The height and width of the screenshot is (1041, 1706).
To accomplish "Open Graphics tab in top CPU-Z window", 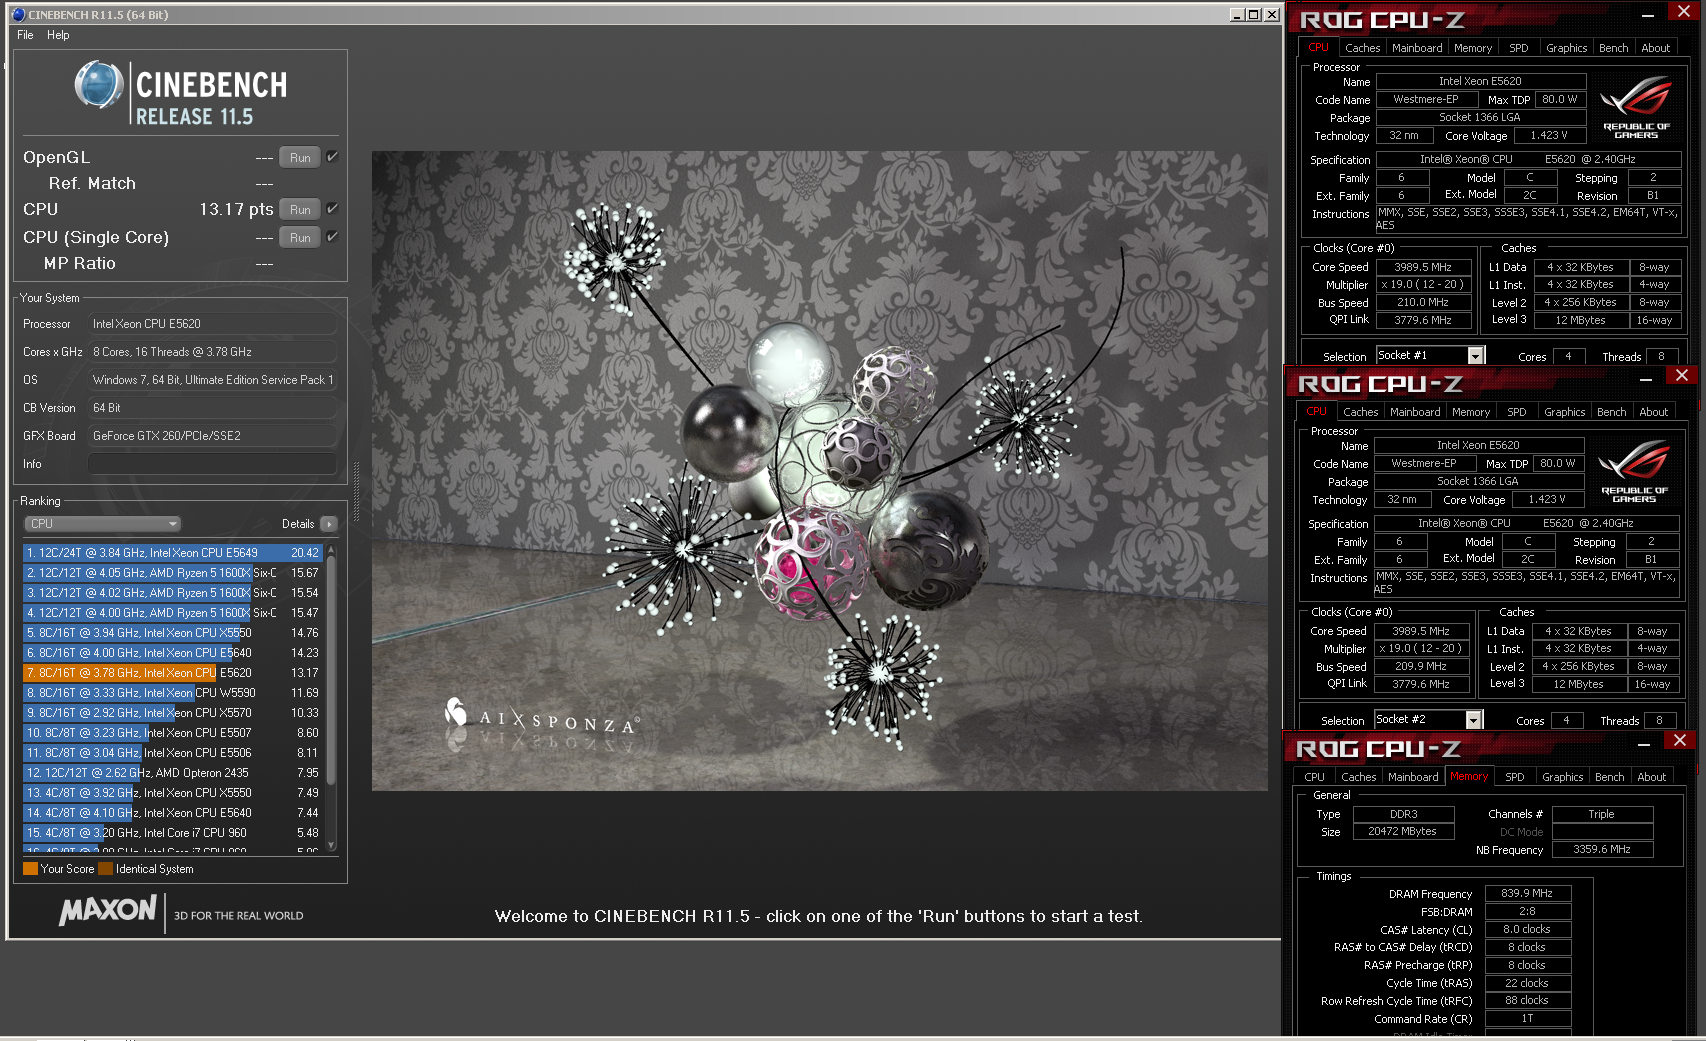I will pos(1566,48).
